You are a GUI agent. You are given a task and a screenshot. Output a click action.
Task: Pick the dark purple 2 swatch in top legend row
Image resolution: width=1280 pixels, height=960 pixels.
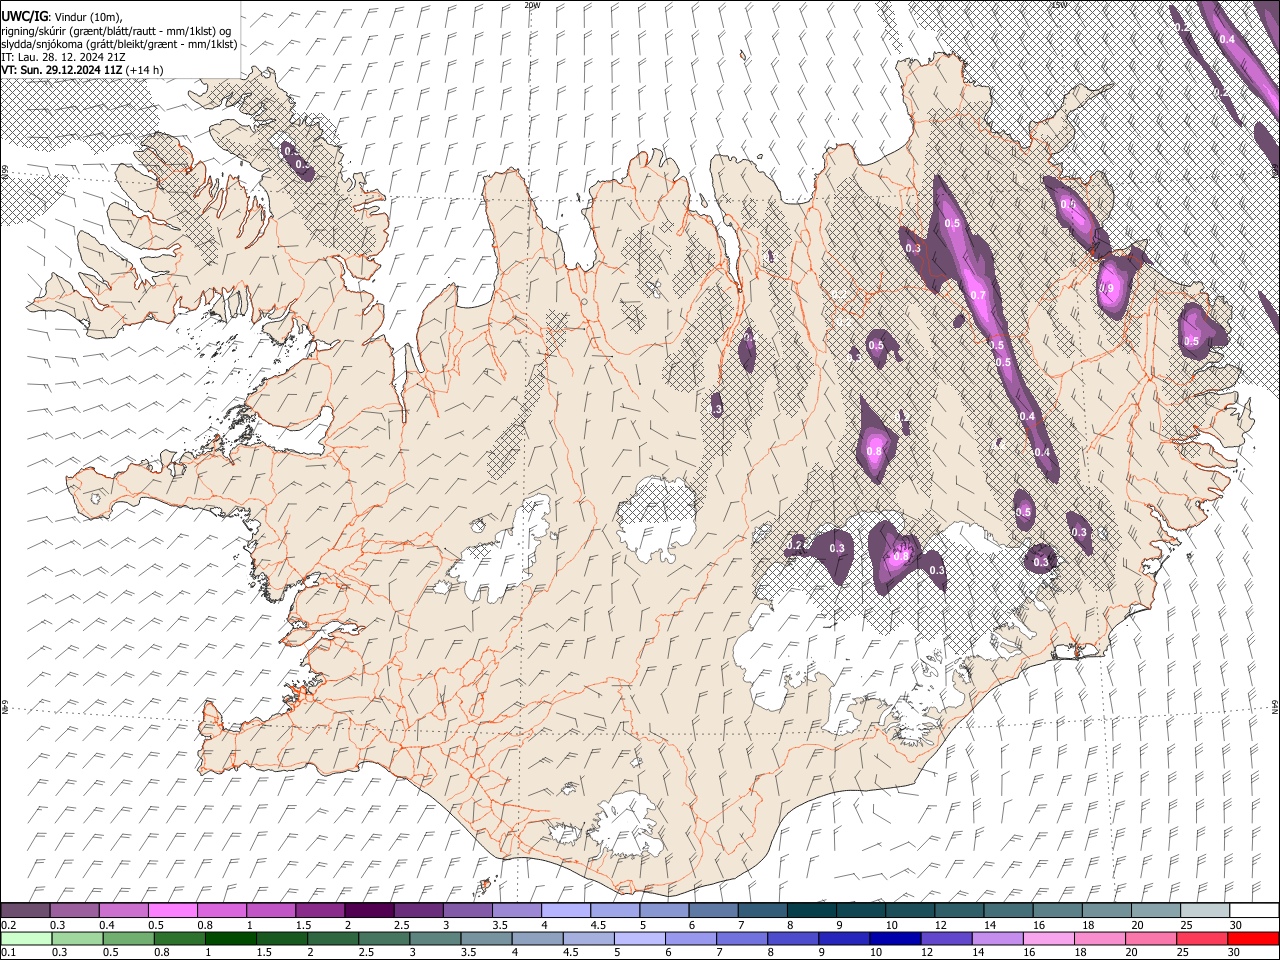pos(369,910)
